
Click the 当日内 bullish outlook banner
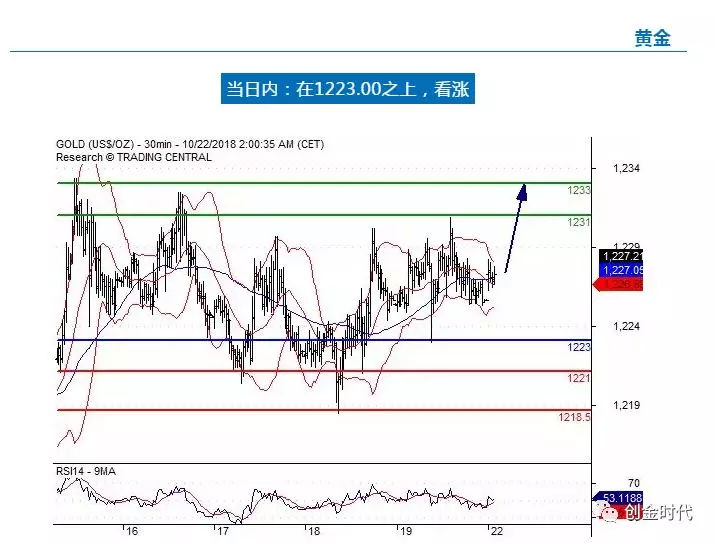click(347, 89)
